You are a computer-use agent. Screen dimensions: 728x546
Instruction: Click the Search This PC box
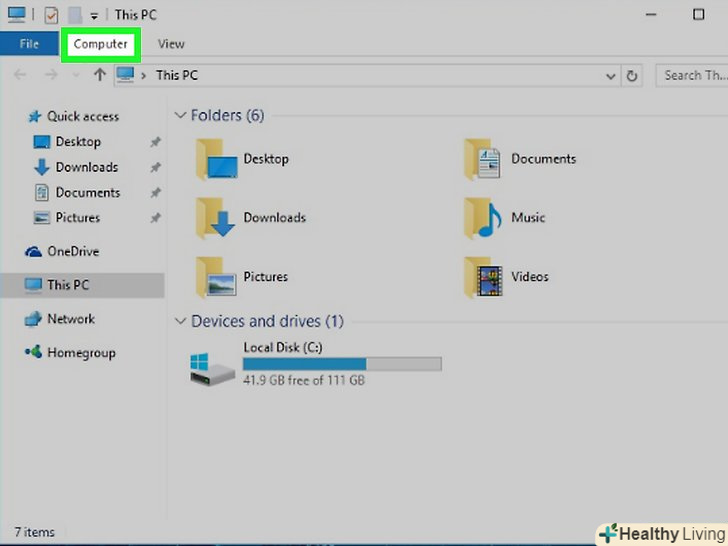coord(692,75)
